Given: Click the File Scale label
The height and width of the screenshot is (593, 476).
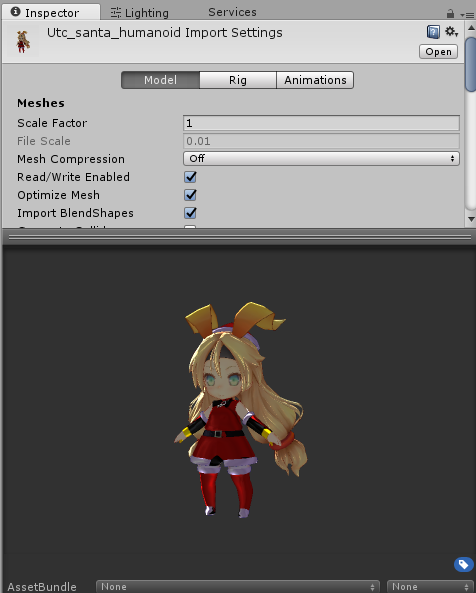Looking at the screenshot, I should (x=44, y=141).
